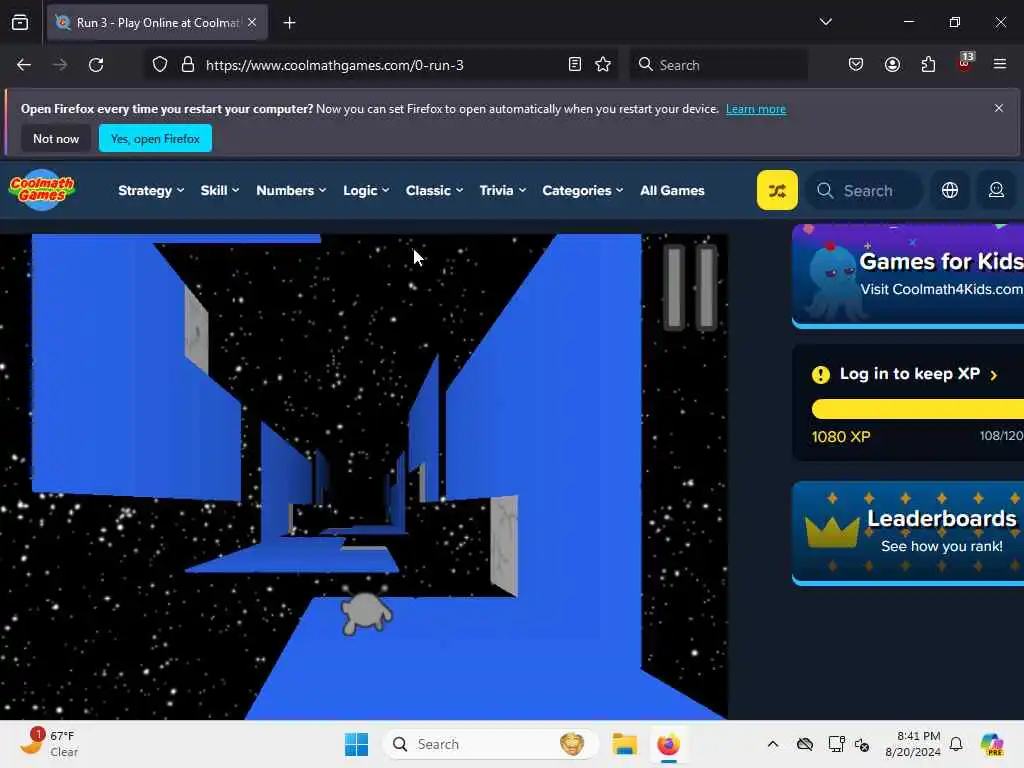Click the Coolmath site search field
This screenshot has width=1024, height=768.
click(865, 190)
